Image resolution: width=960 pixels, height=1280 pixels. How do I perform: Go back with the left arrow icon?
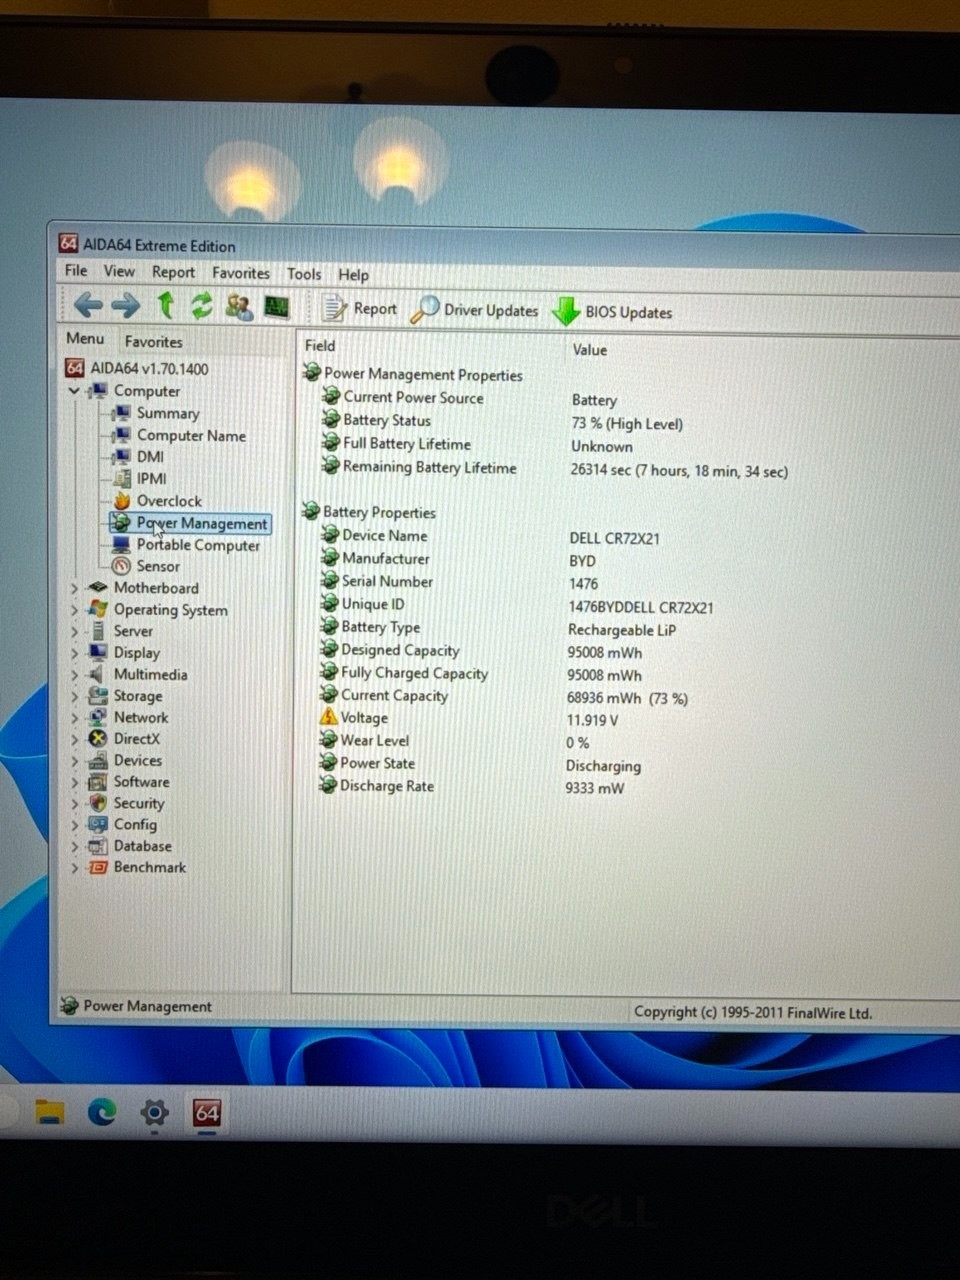pyautogui.click(x=88, y=304)
